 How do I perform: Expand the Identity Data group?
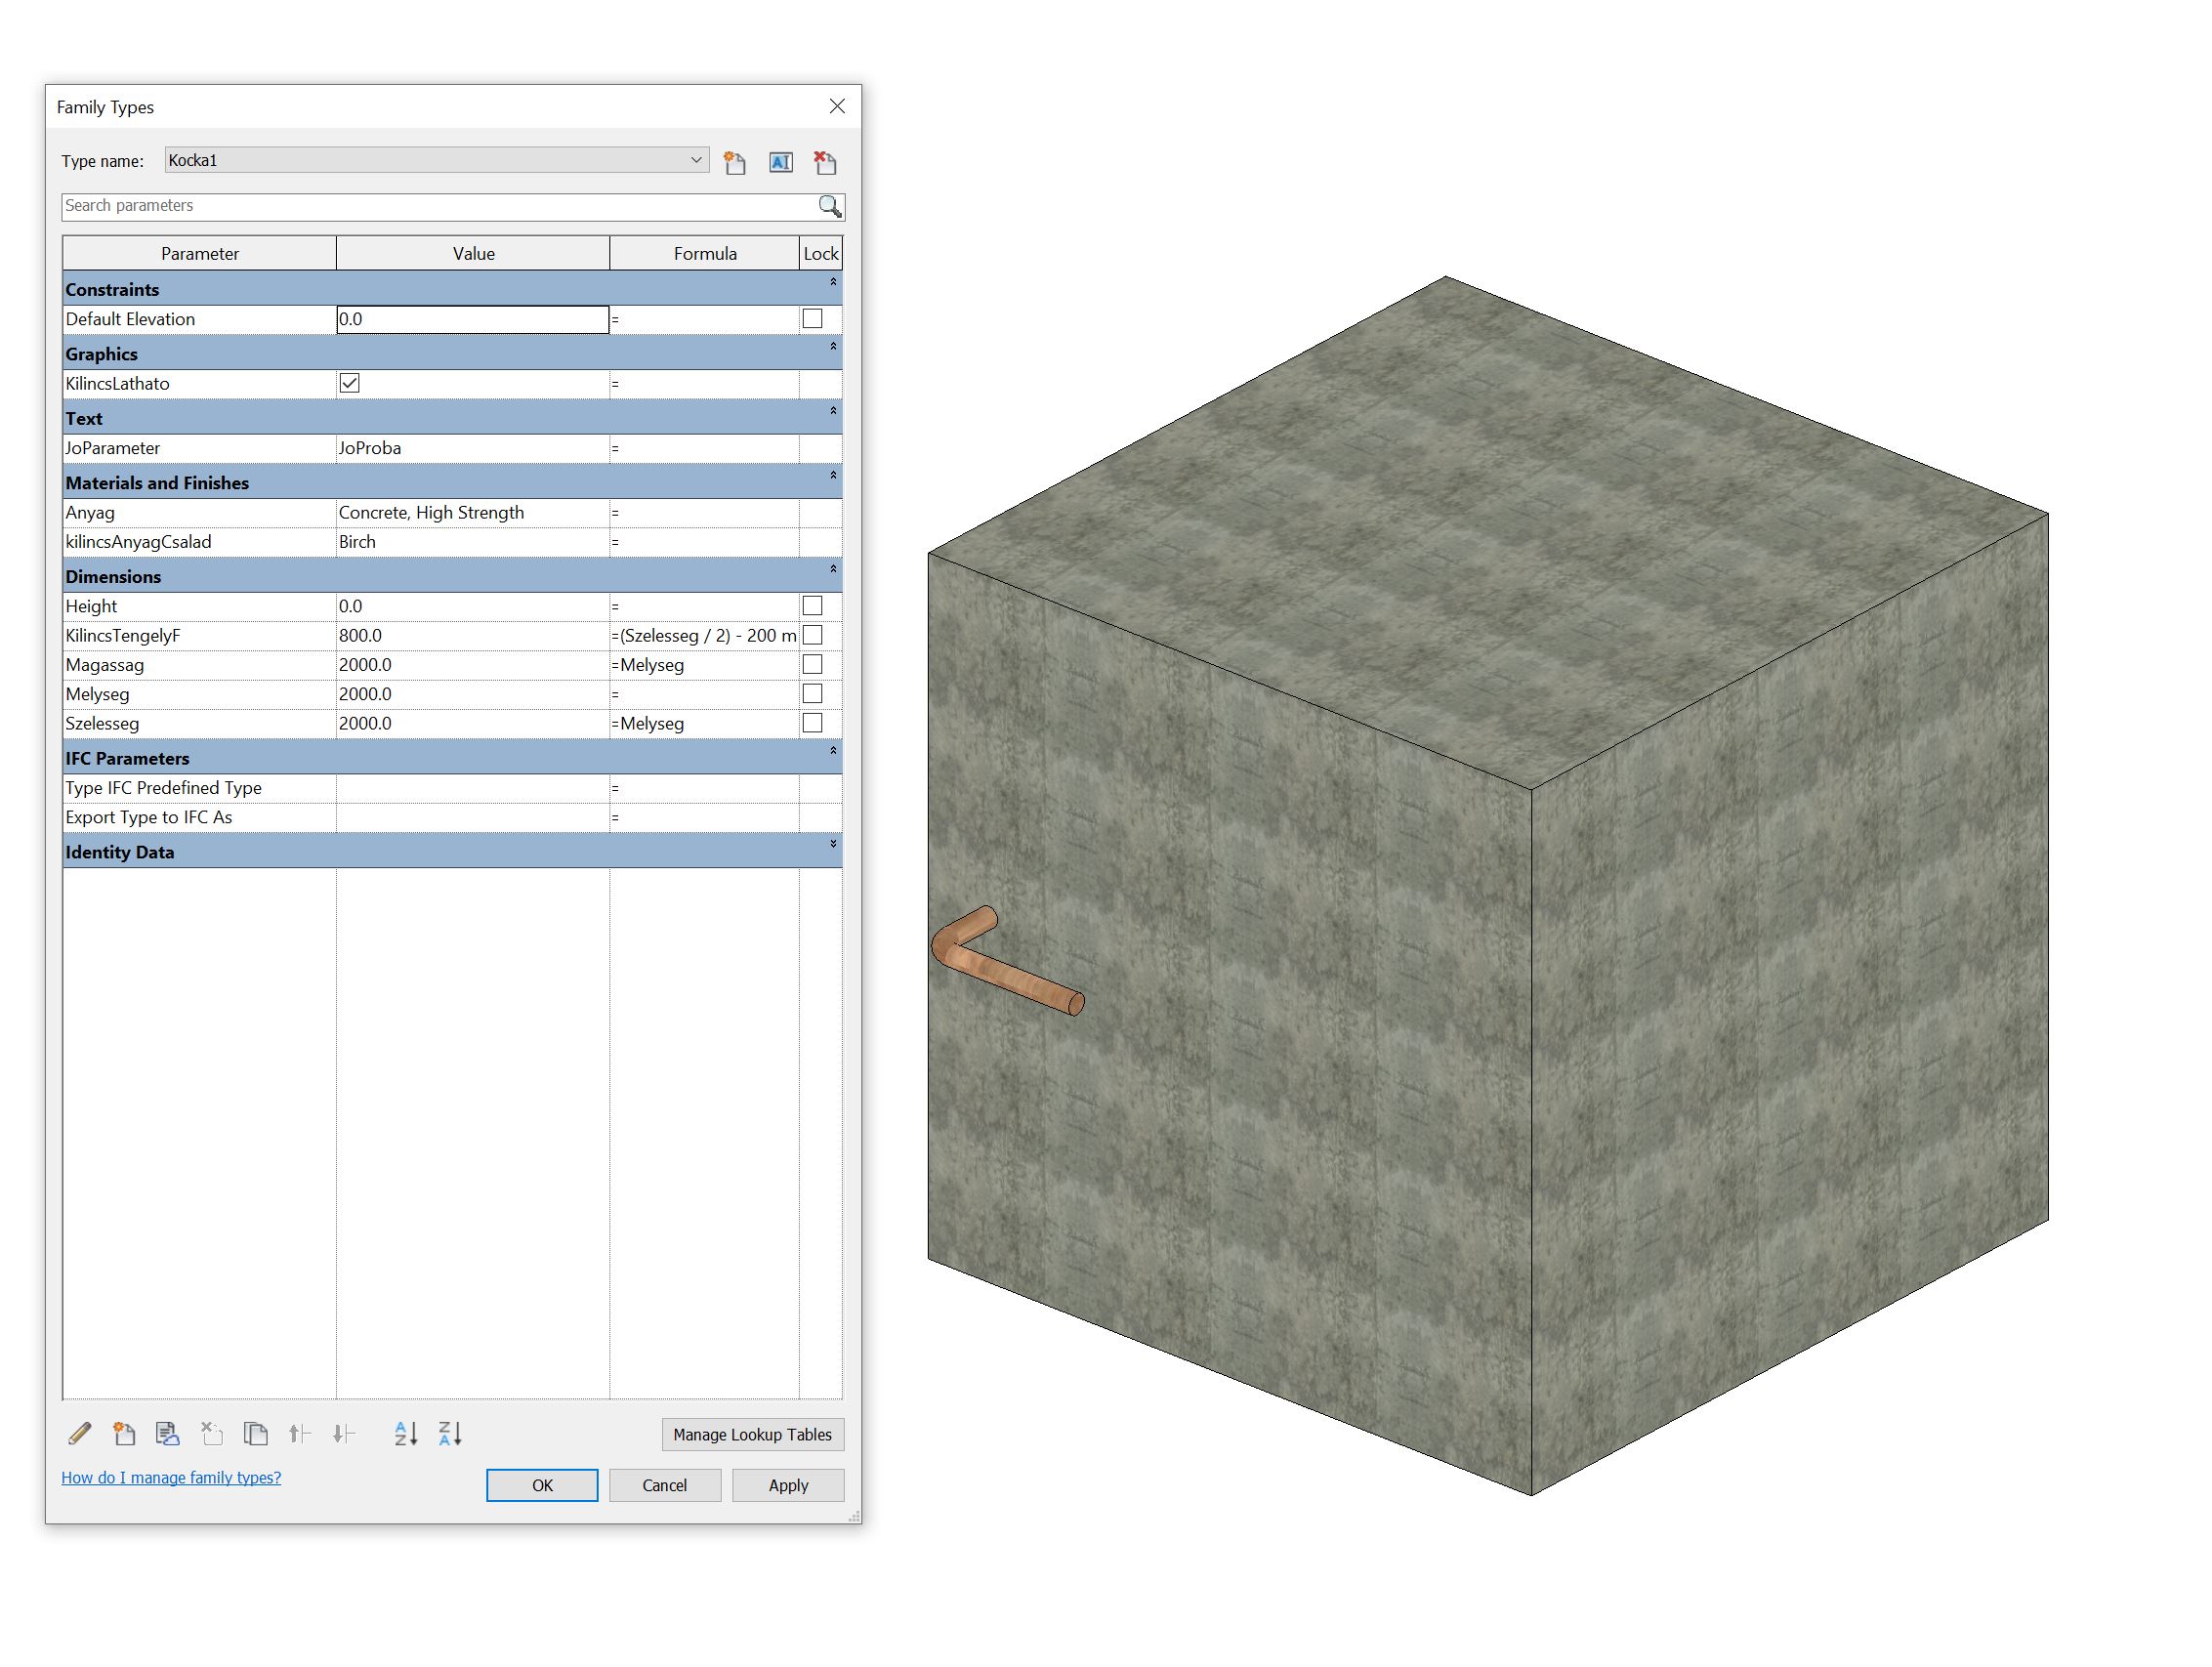[x=833, y=845]
